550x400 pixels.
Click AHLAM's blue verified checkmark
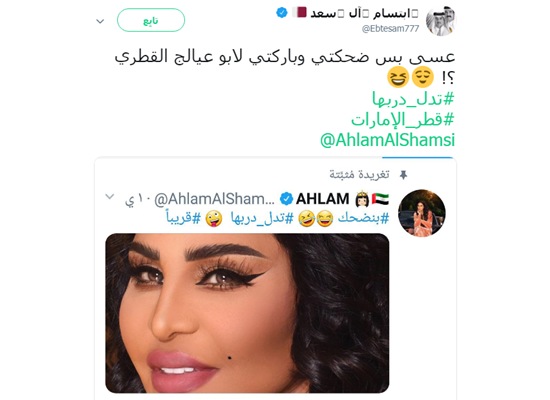point(286,199)
